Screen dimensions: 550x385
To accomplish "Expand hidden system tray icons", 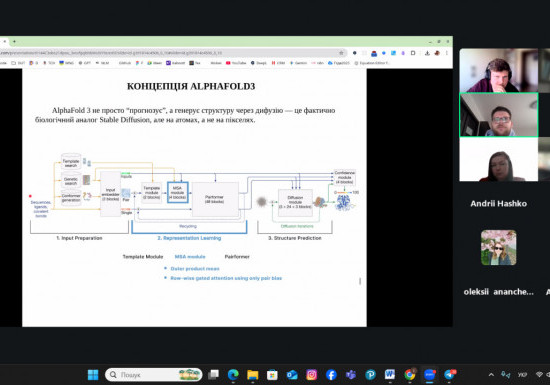I will click(491, 375).
